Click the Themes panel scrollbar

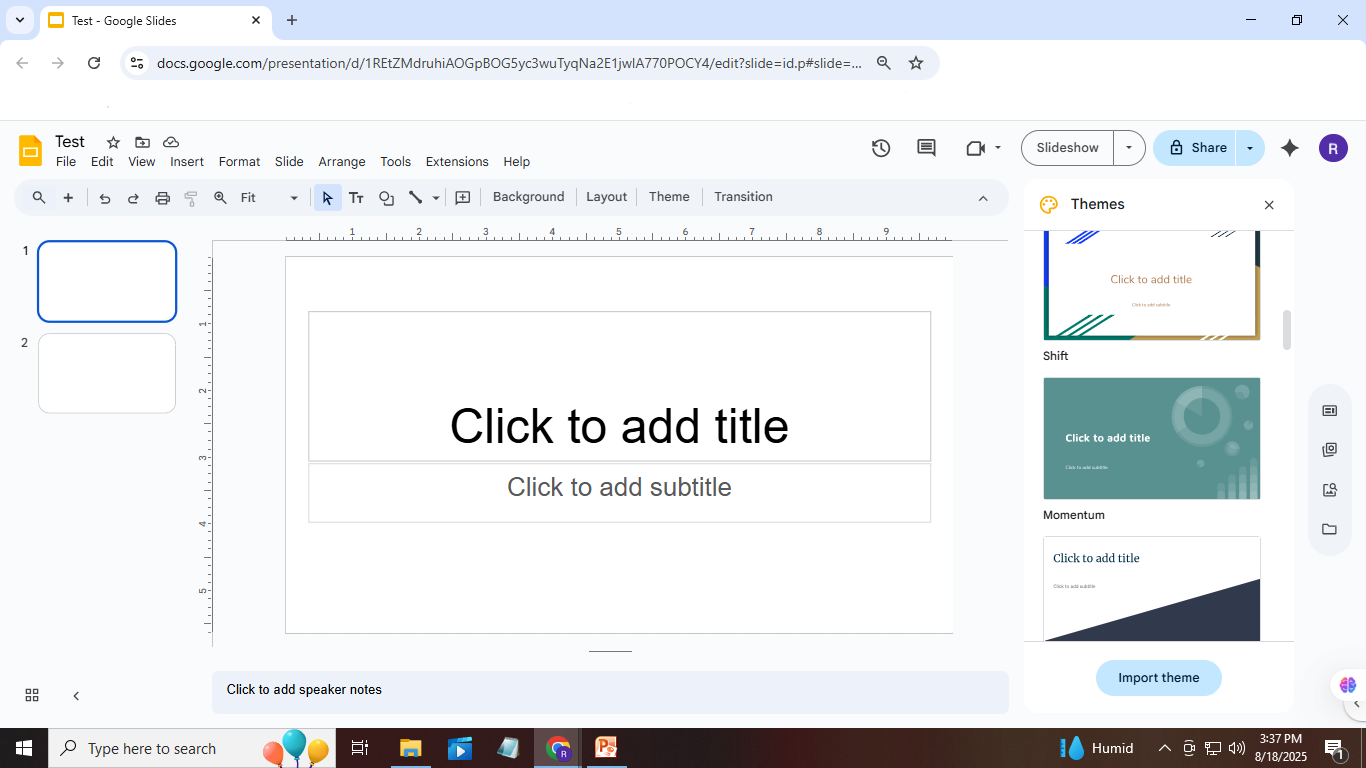[1287, 330]
